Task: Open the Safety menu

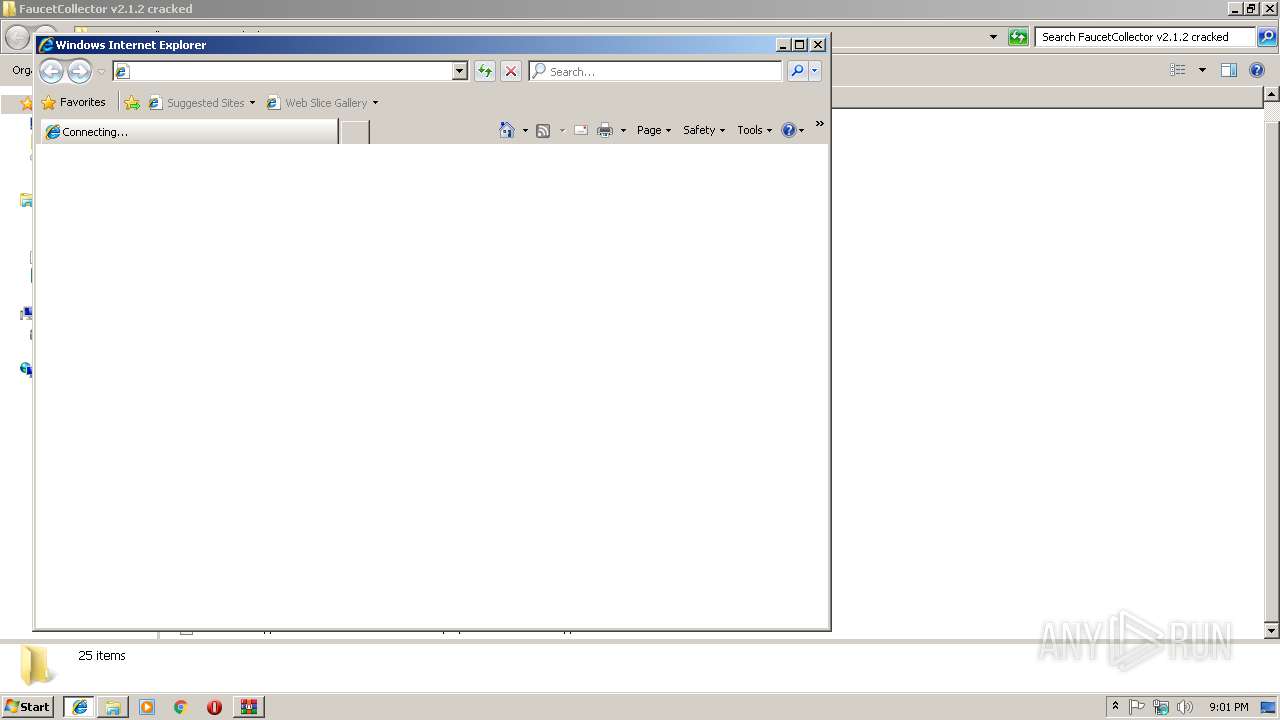Action: (704, 130)
